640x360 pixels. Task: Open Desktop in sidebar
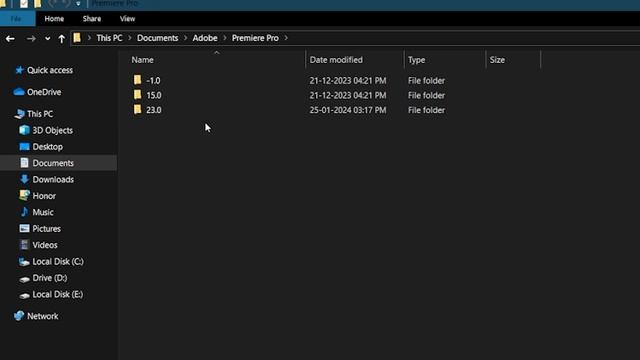click(48, 147)
